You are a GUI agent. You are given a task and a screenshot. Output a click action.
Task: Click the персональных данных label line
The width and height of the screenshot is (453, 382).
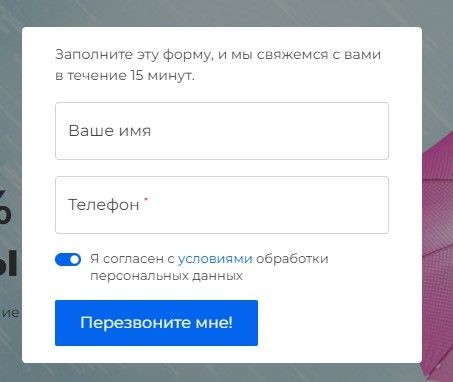click(166, 276)
